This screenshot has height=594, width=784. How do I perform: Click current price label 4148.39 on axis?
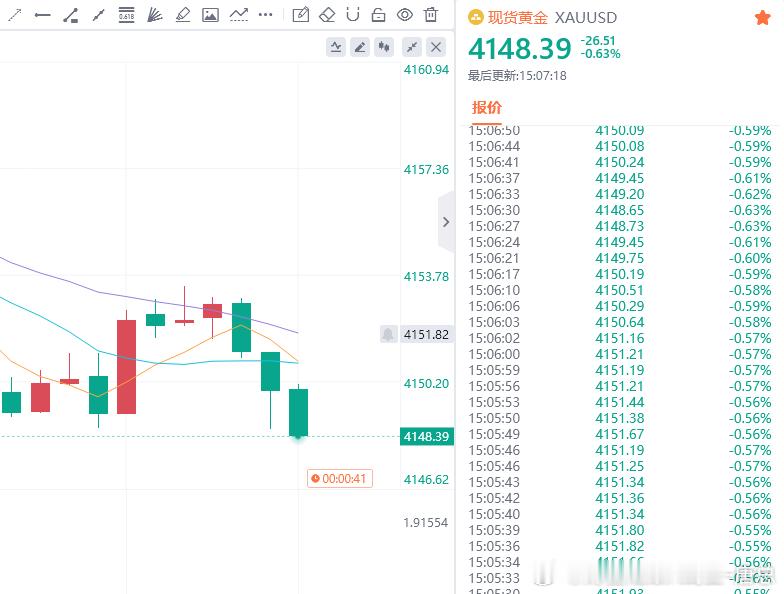426,436
